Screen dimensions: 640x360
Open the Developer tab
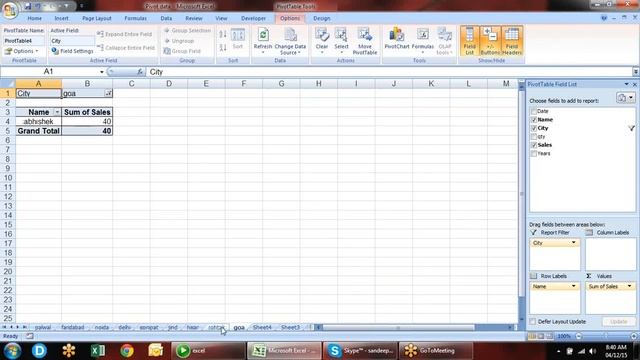[253, 18]
